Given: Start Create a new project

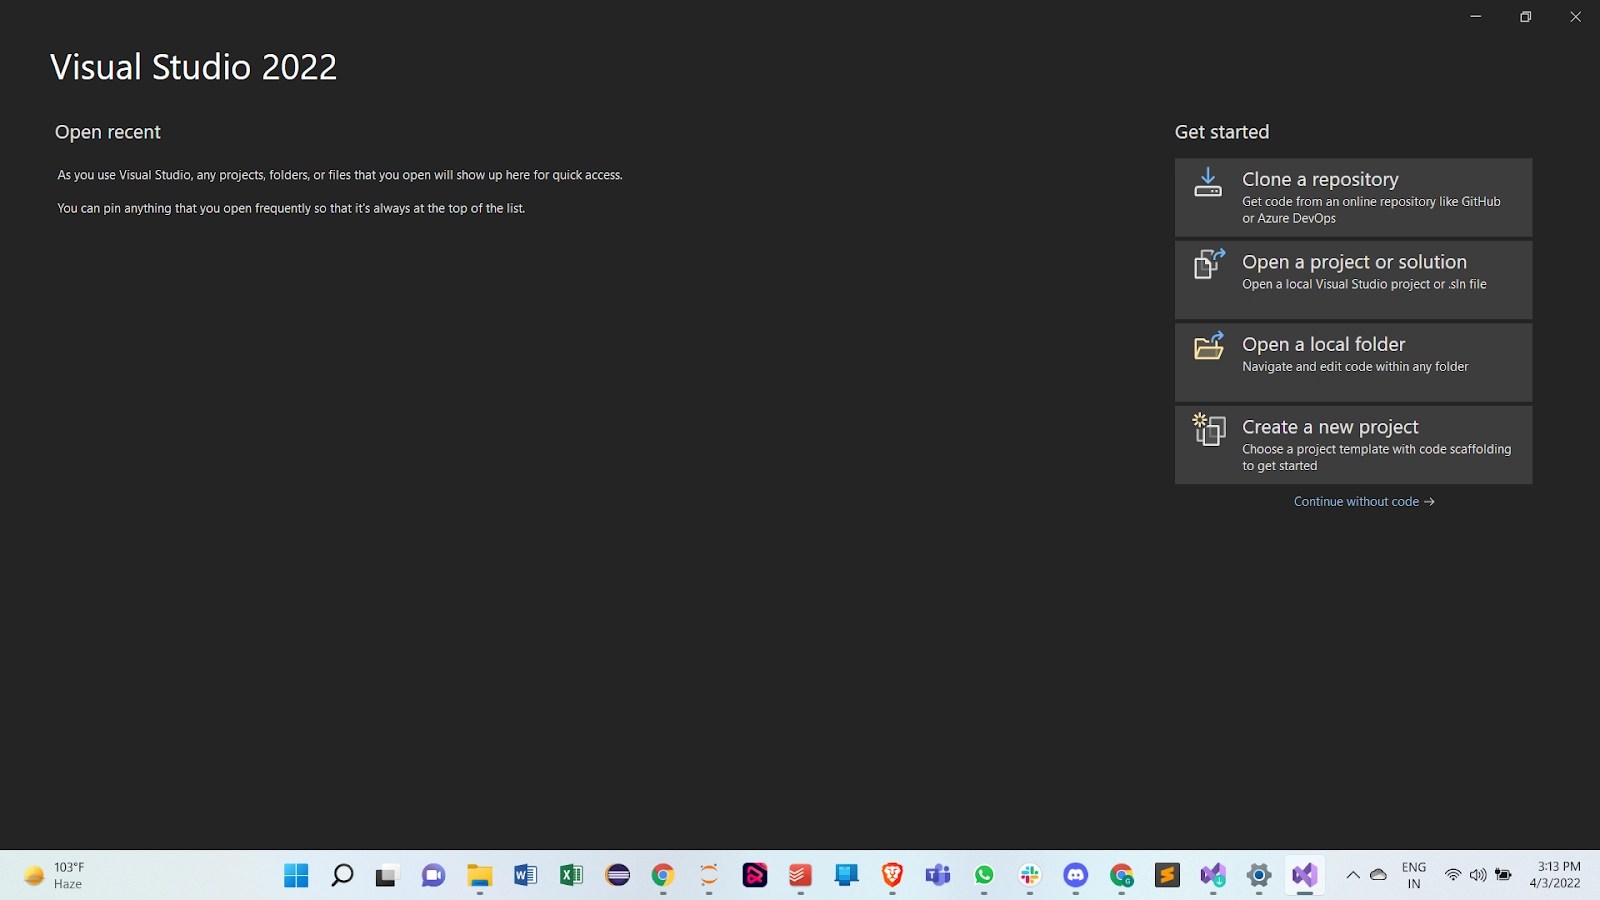Looking at the screenshot, I should (1353, 445).
